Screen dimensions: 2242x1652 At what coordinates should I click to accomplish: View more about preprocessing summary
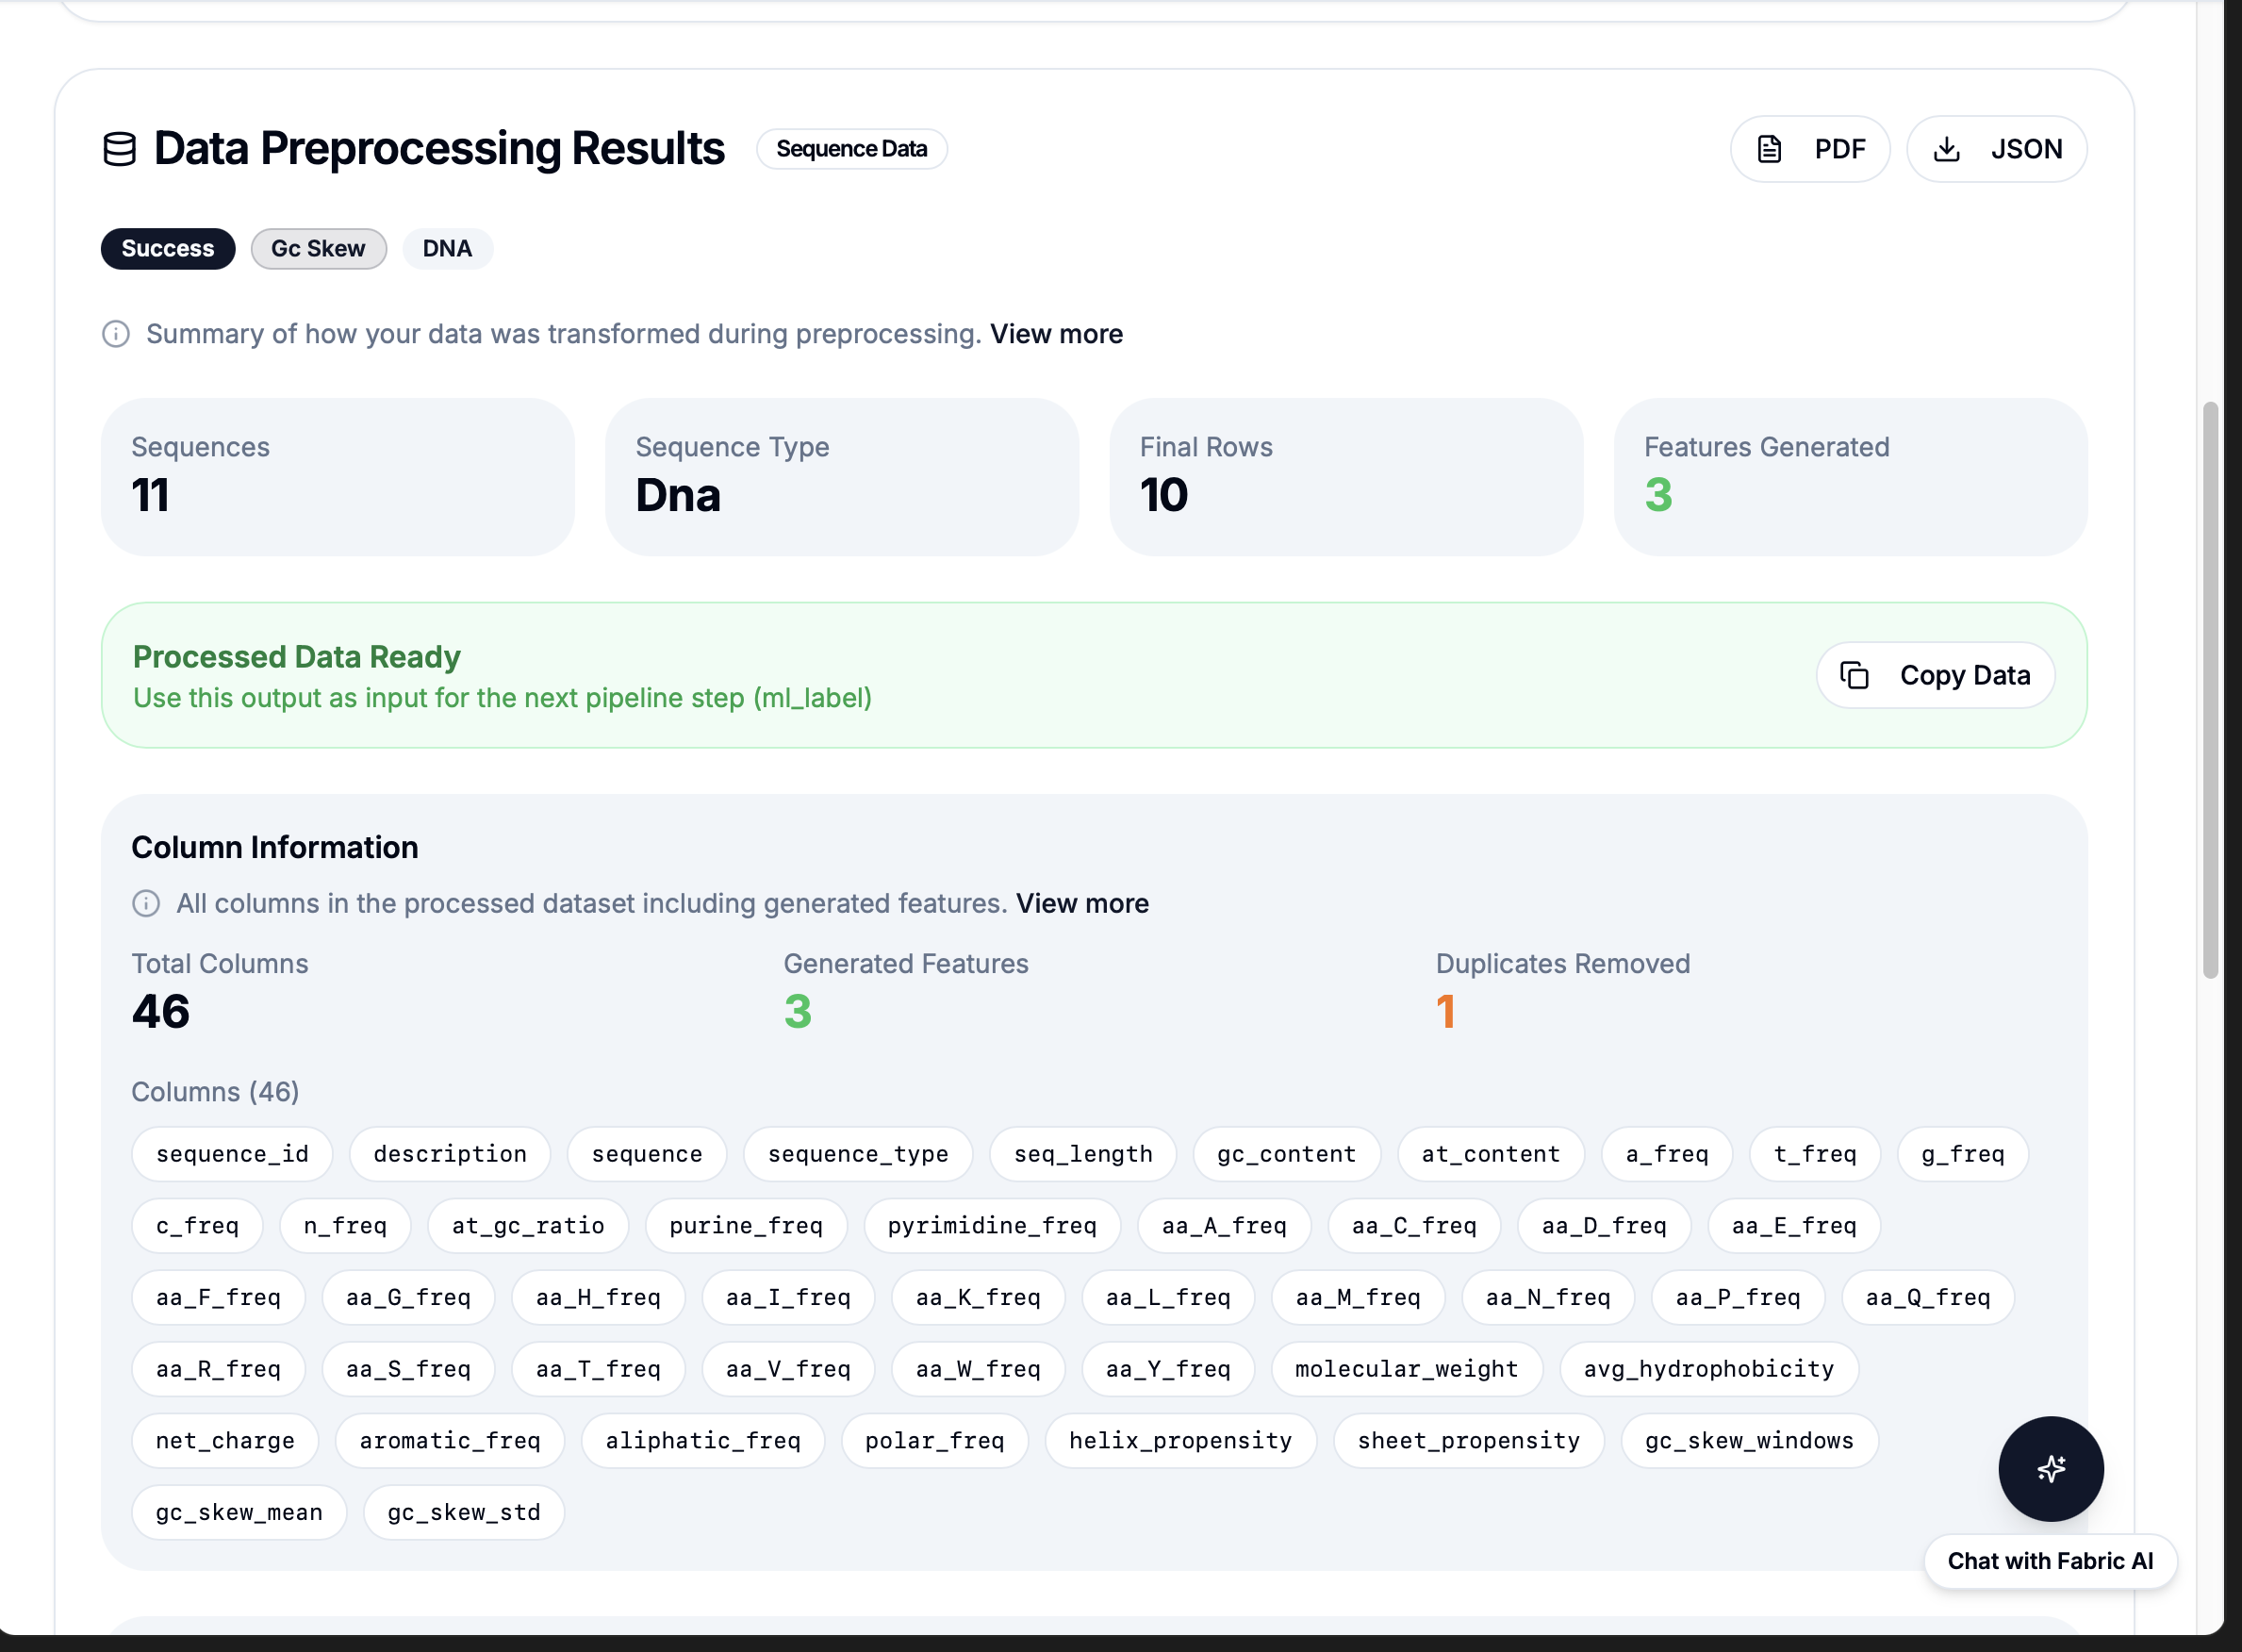(x=1056, y=334)
